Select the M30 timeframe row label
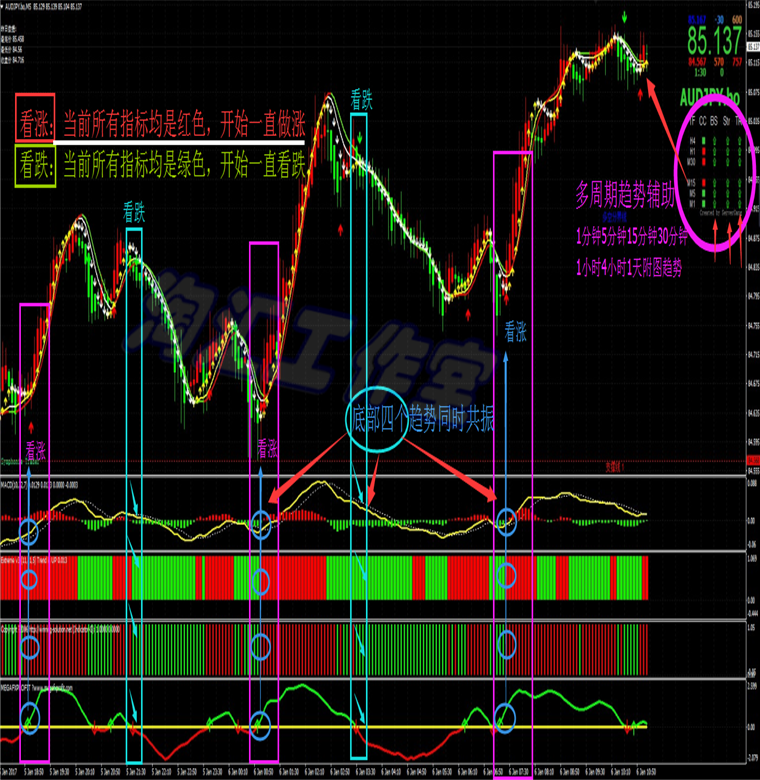 pyautogui.click(x=691, y=162)
